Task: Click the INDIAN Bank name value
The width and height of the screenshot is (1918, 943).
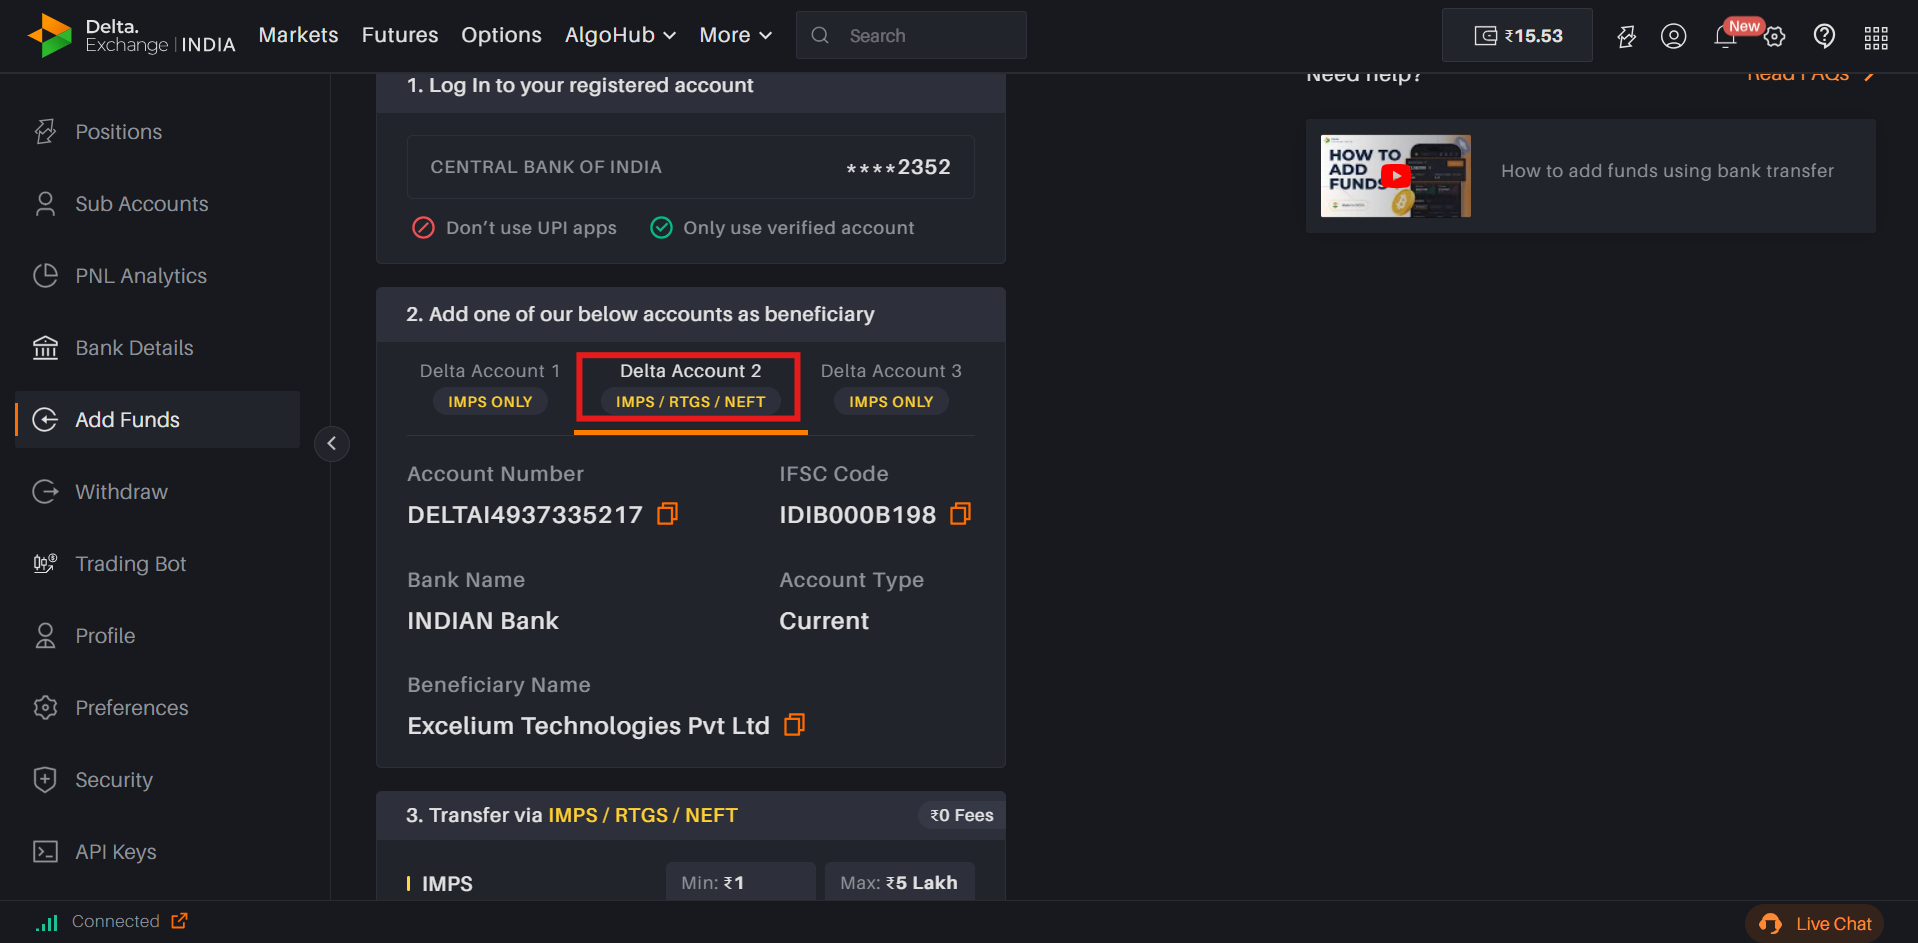Action: 483,621
